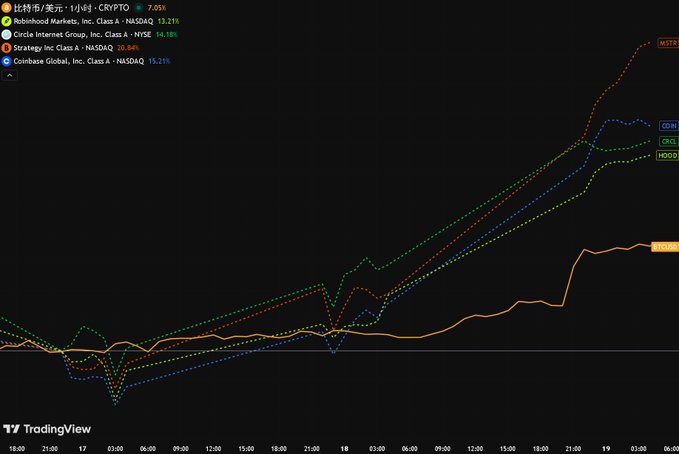
Task: Click the green market status dot
Action: point(139,8)
